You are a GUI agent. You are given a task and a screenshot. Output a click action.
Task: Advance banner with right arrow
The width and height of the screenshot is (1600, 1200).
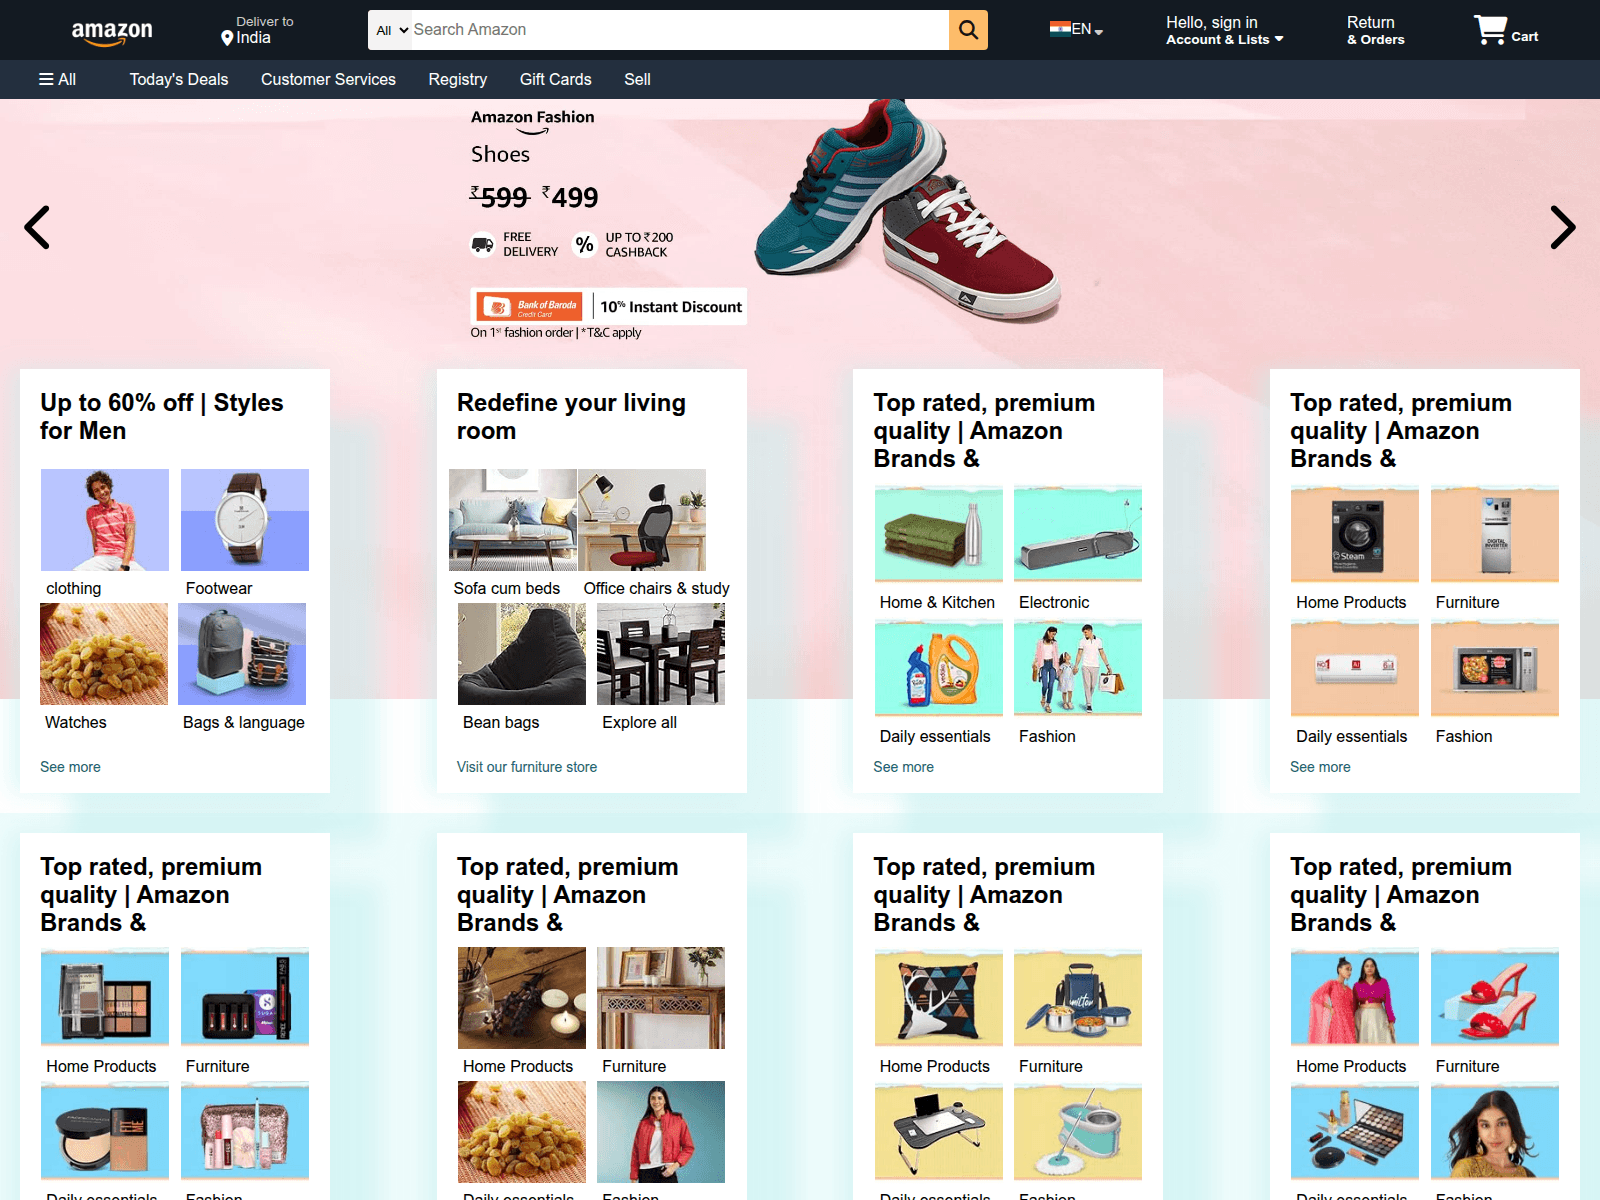point(1563,227)
